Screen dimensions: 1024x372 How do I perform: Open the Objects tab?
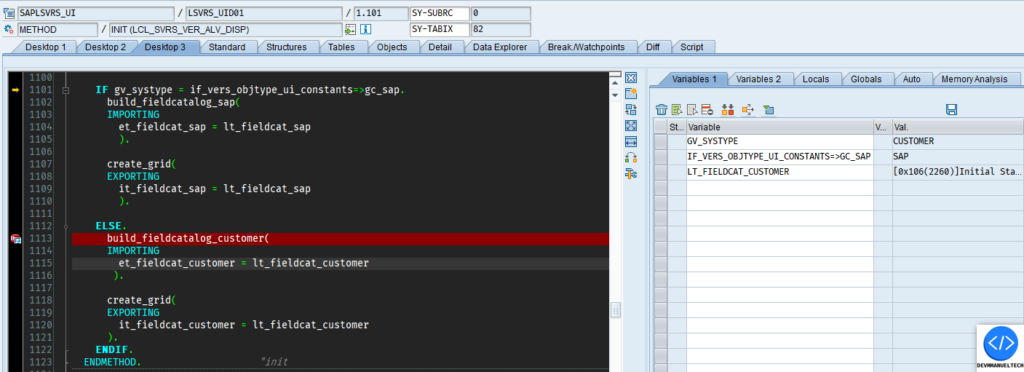point(392,47)
